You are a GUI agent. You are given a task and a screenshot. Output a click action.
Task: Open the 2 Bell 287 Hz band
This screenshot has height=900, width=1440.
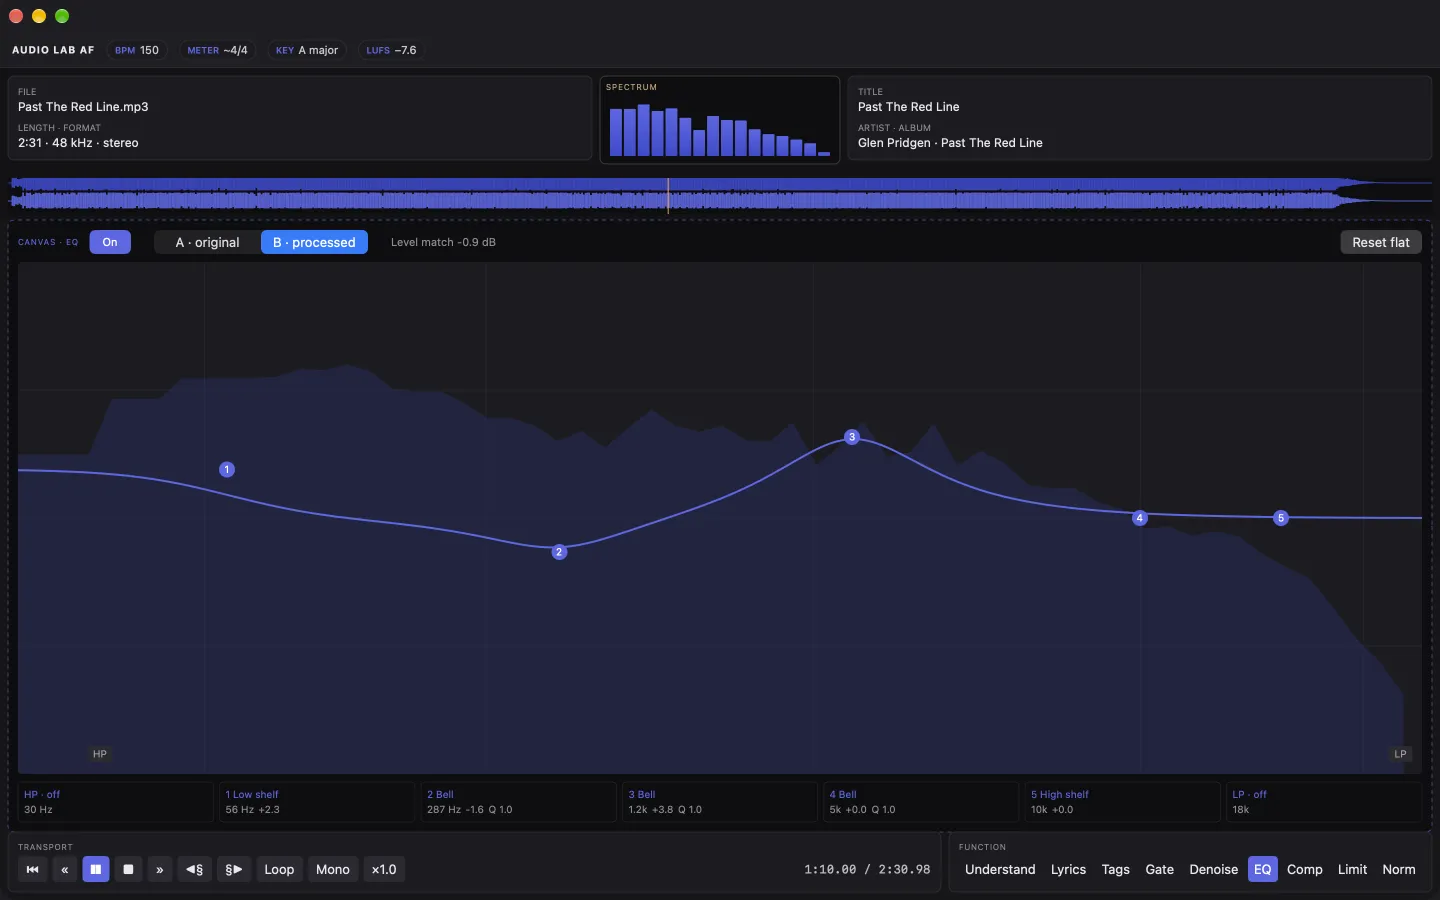click(x=518, y=802)
